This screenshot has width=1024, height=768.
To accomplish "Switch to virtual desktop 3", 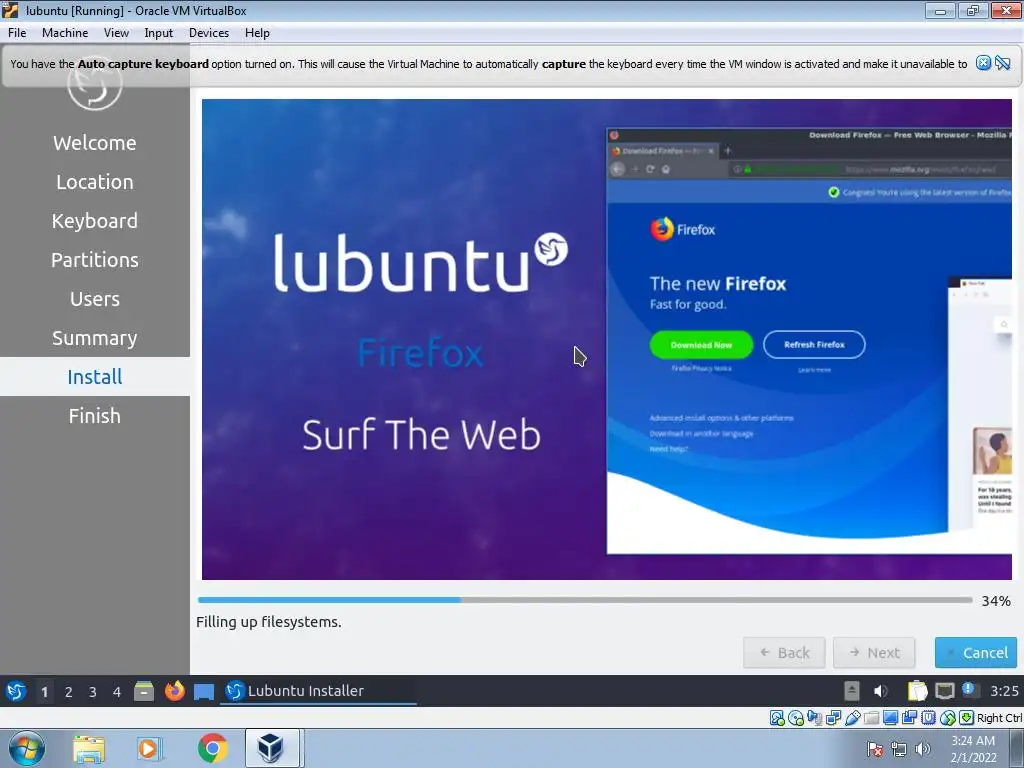I will tap(93, 692).
